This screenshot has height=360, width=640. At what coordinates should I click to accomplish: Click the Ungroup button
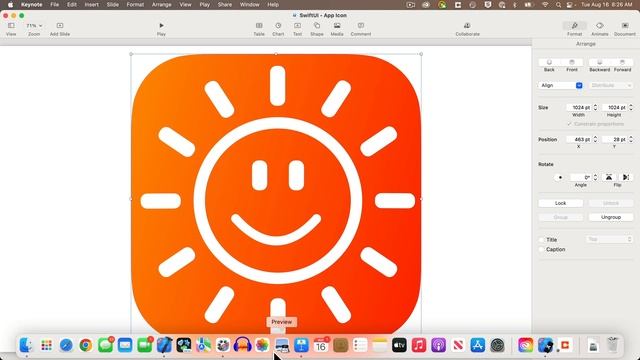(x=611, y=217)
